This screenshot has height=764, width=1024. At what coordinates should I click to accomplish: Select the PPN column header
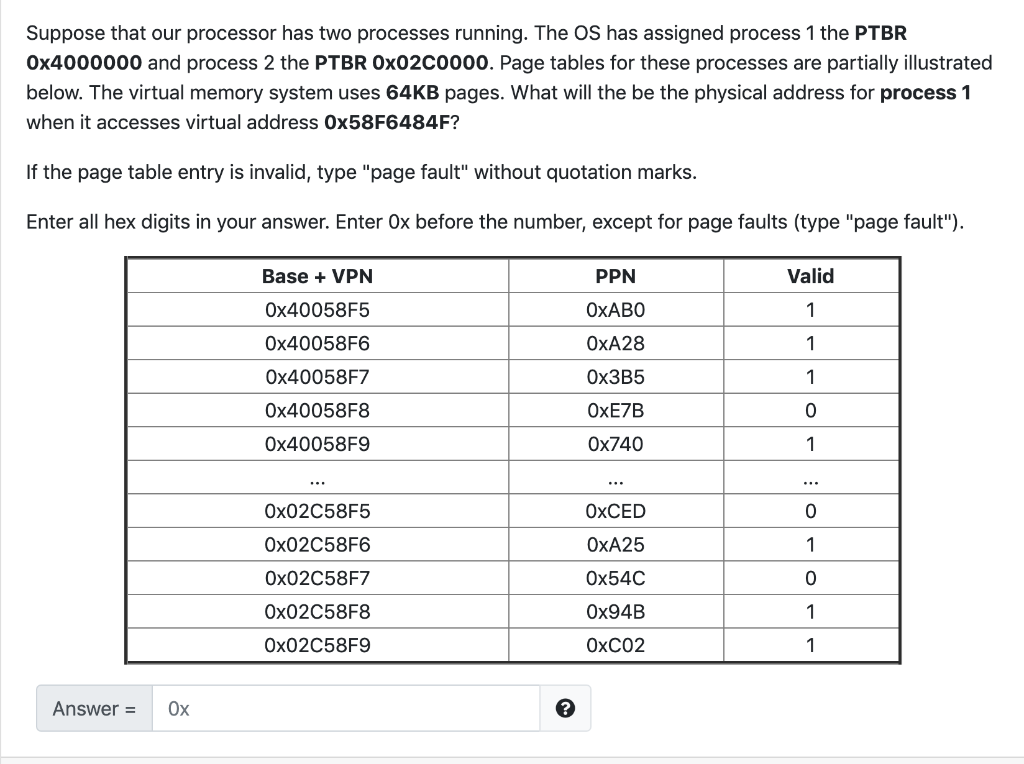coord(616,276)
